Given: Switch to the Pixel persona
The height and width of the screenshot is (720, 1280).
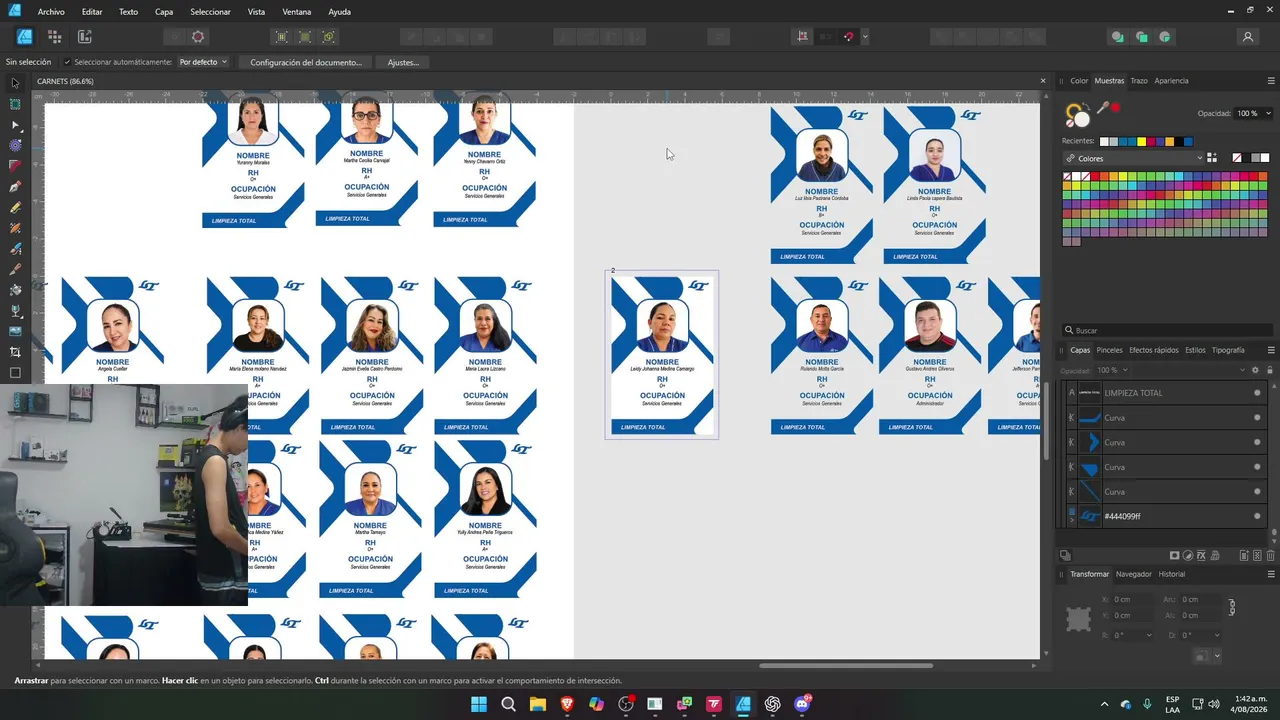Looking at the screenshot, I should 55,37.
